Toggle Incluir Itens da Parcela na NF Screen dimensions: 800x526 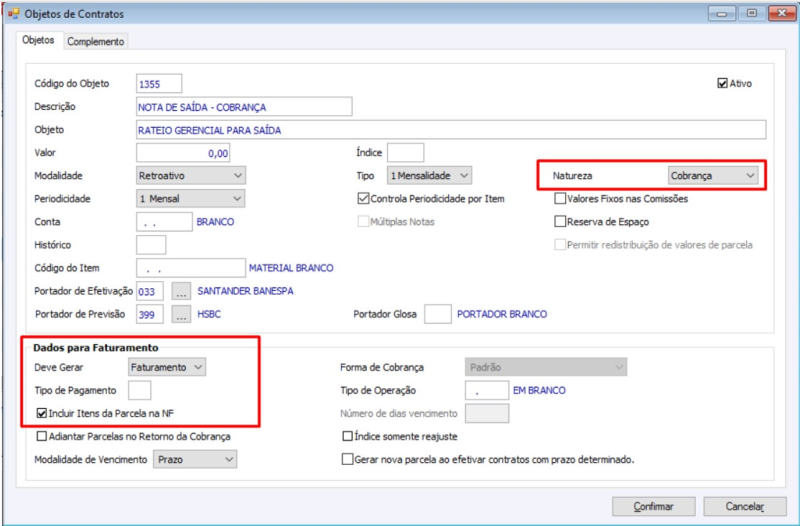(x=42, y=413)
